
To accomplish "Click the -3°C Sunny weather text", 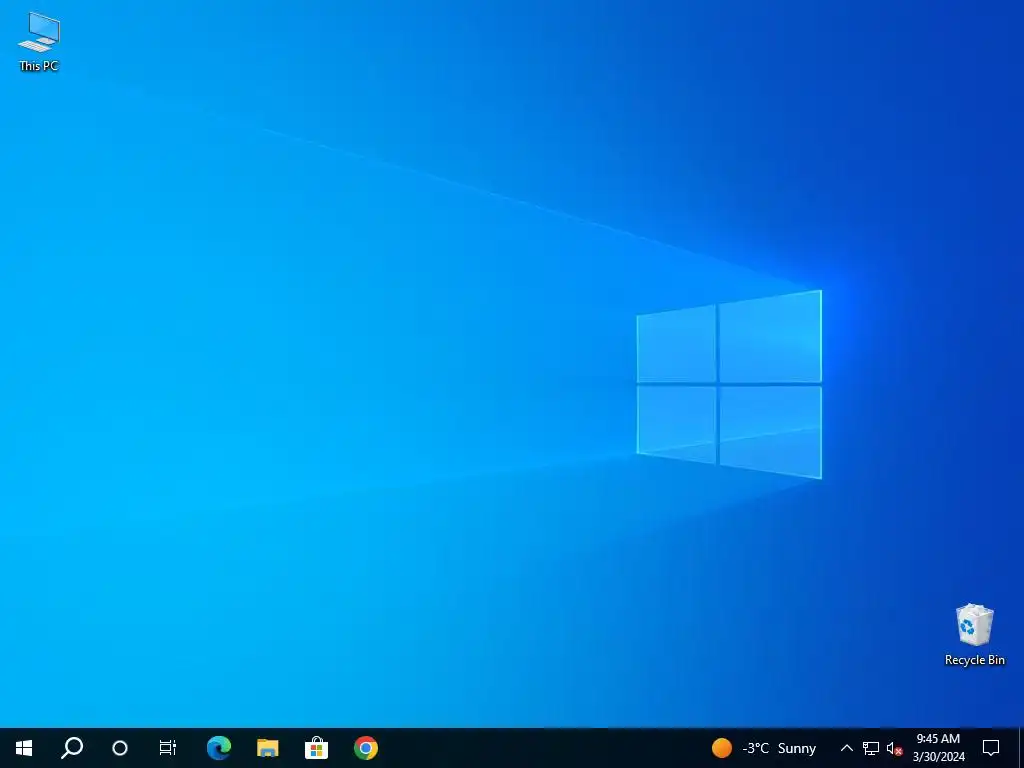I will click(x=779, y=748).
